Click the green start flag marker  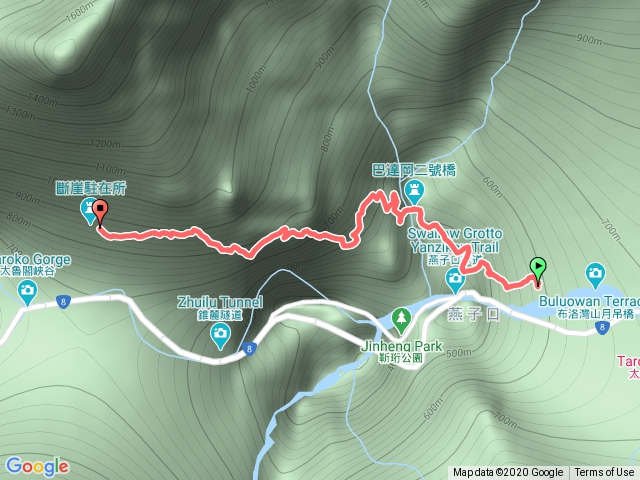(x=538, y=271)
